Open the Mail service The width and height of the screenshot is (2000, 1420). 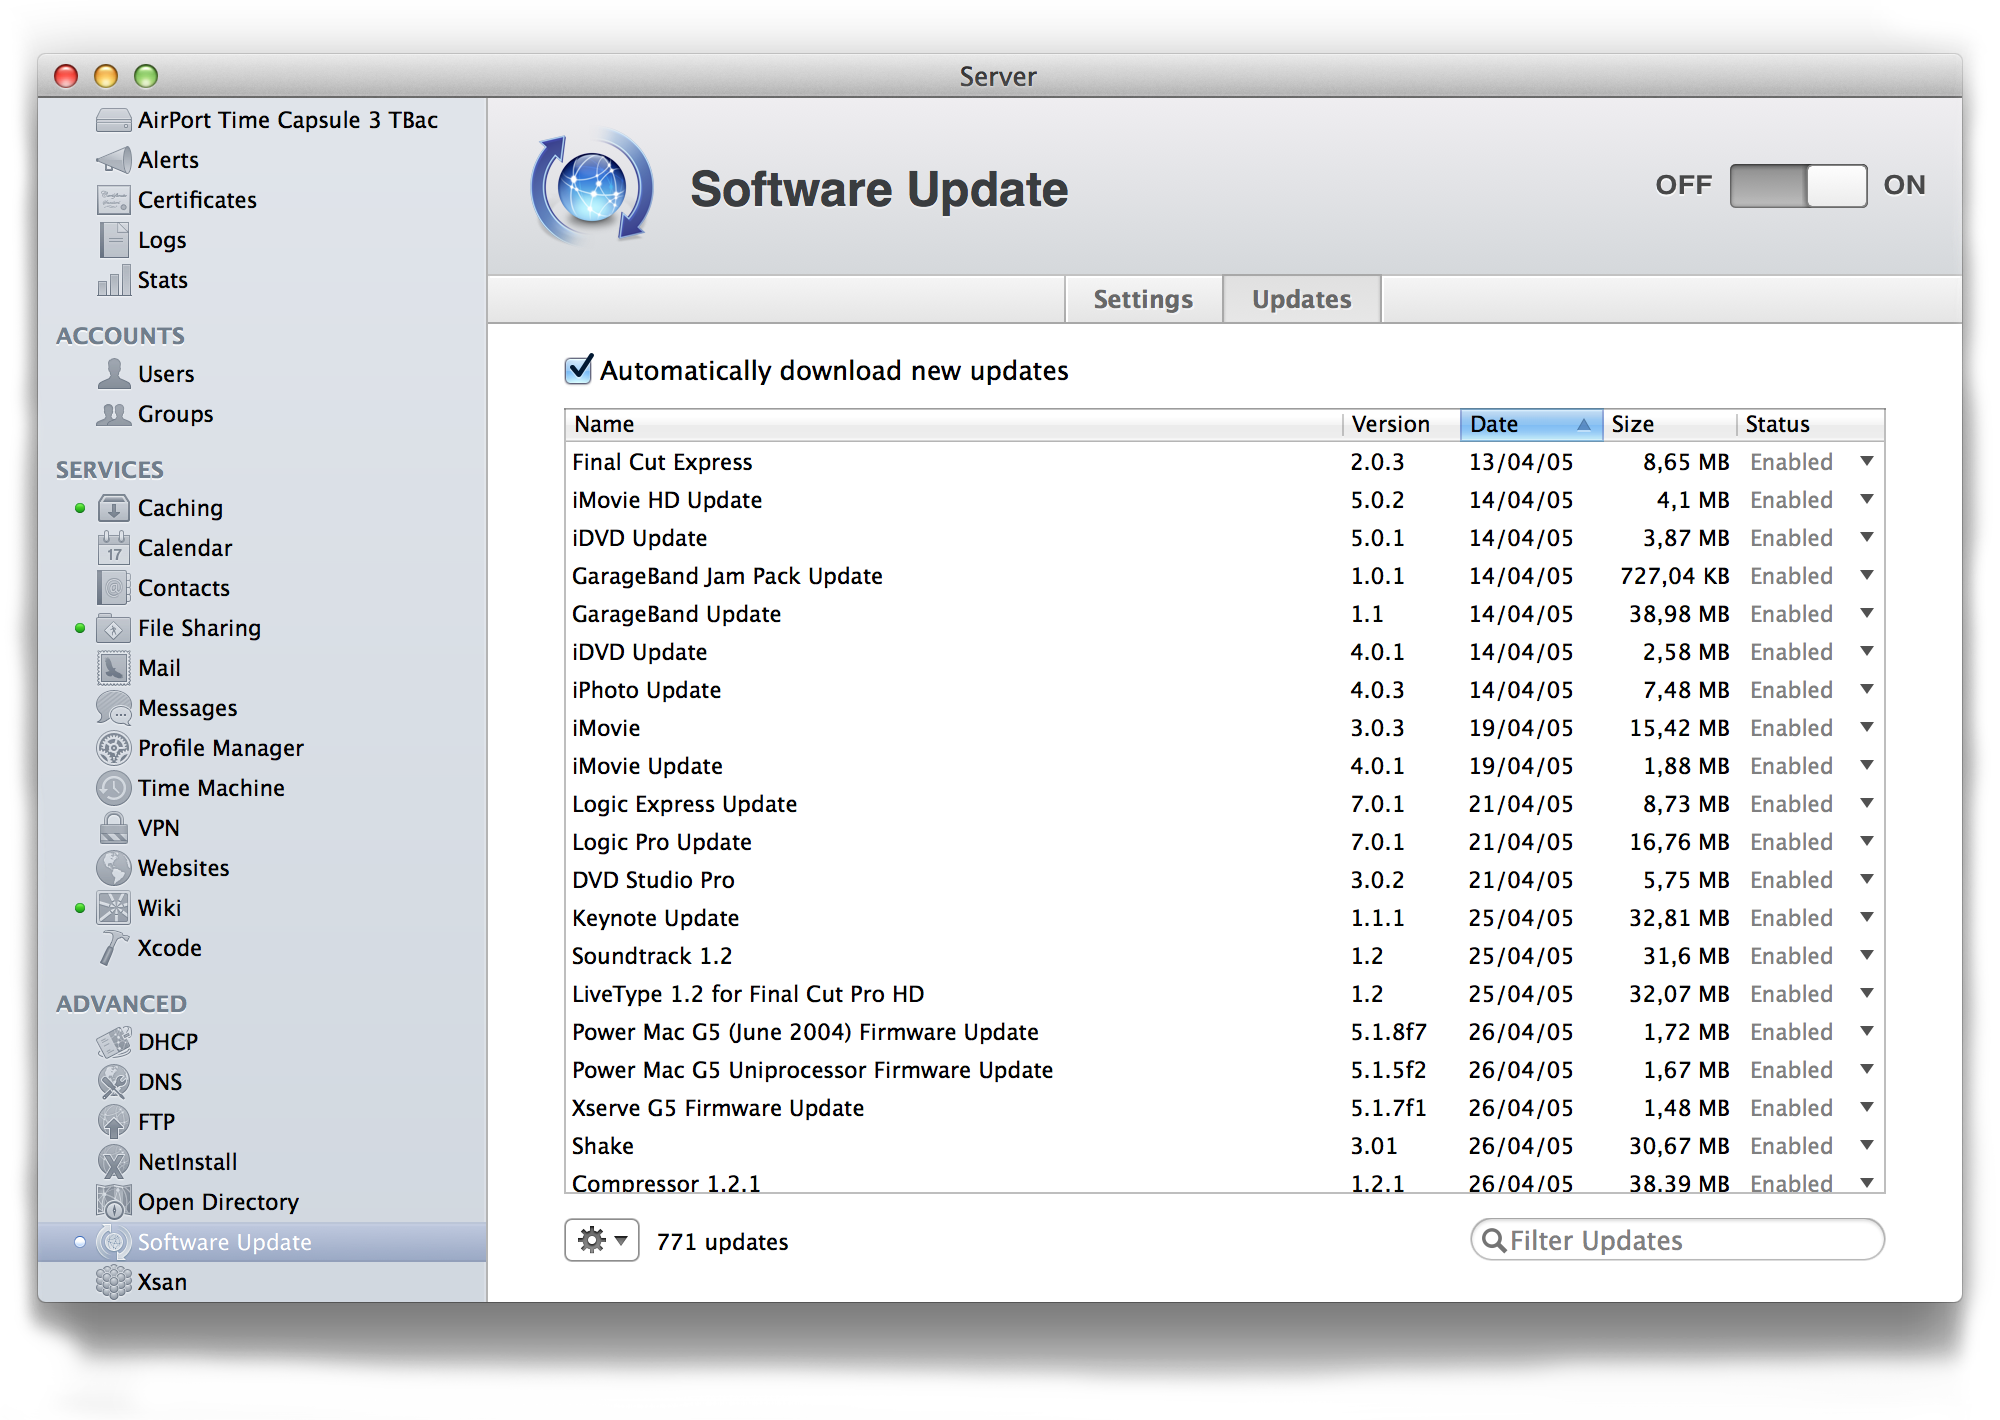139,668
